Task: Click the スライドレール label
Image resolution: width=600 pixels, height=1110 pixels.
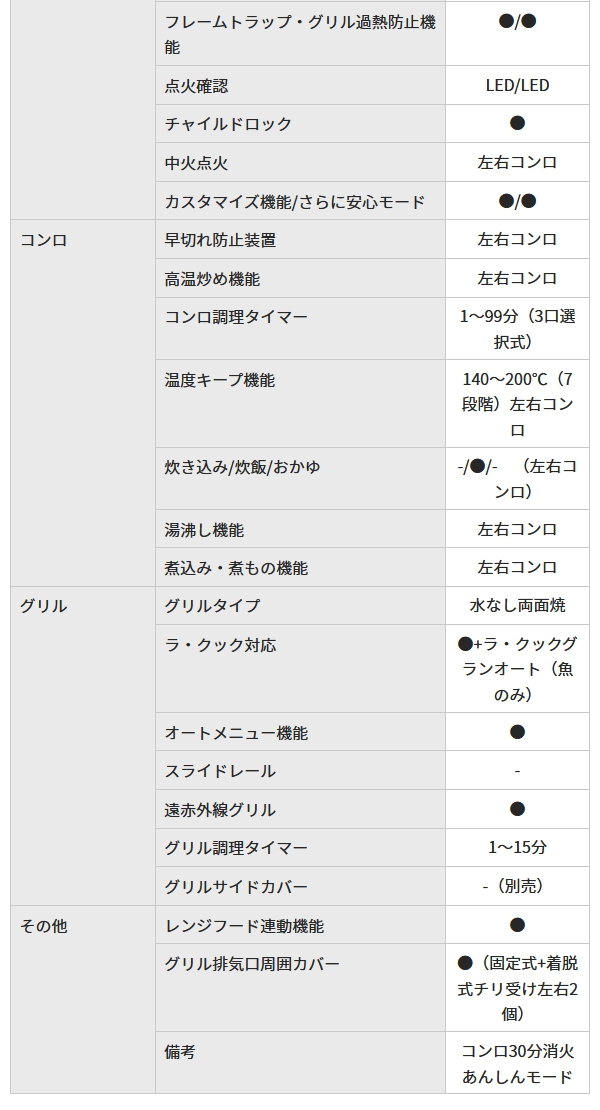Action: (x=220, y=771)
